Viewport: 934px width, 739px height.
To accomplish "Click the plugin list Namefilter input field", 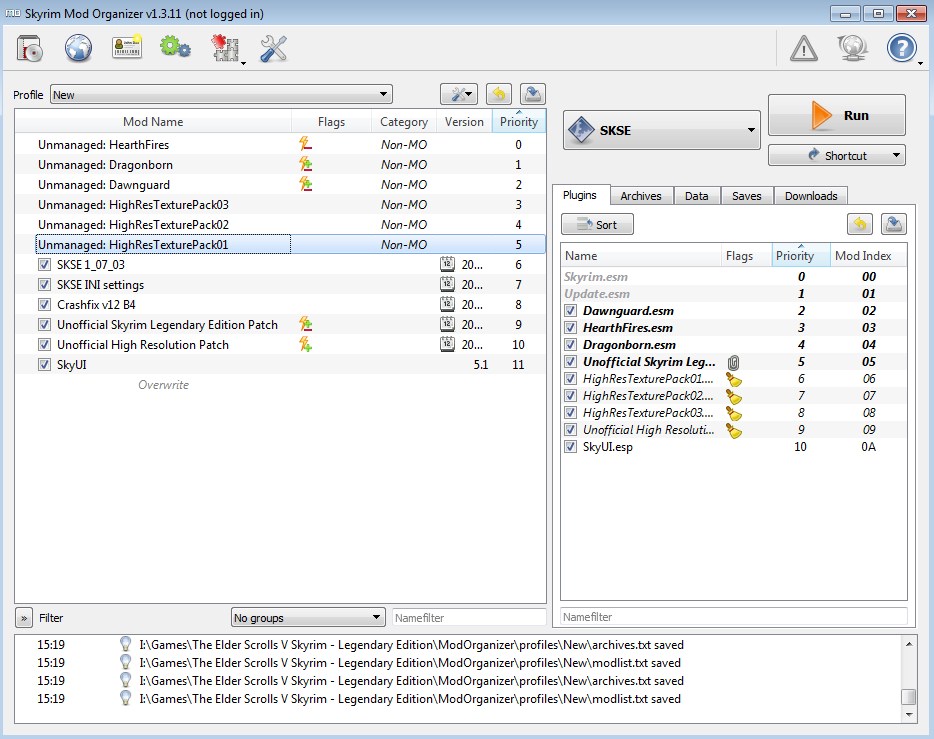I will coord(734,617).
